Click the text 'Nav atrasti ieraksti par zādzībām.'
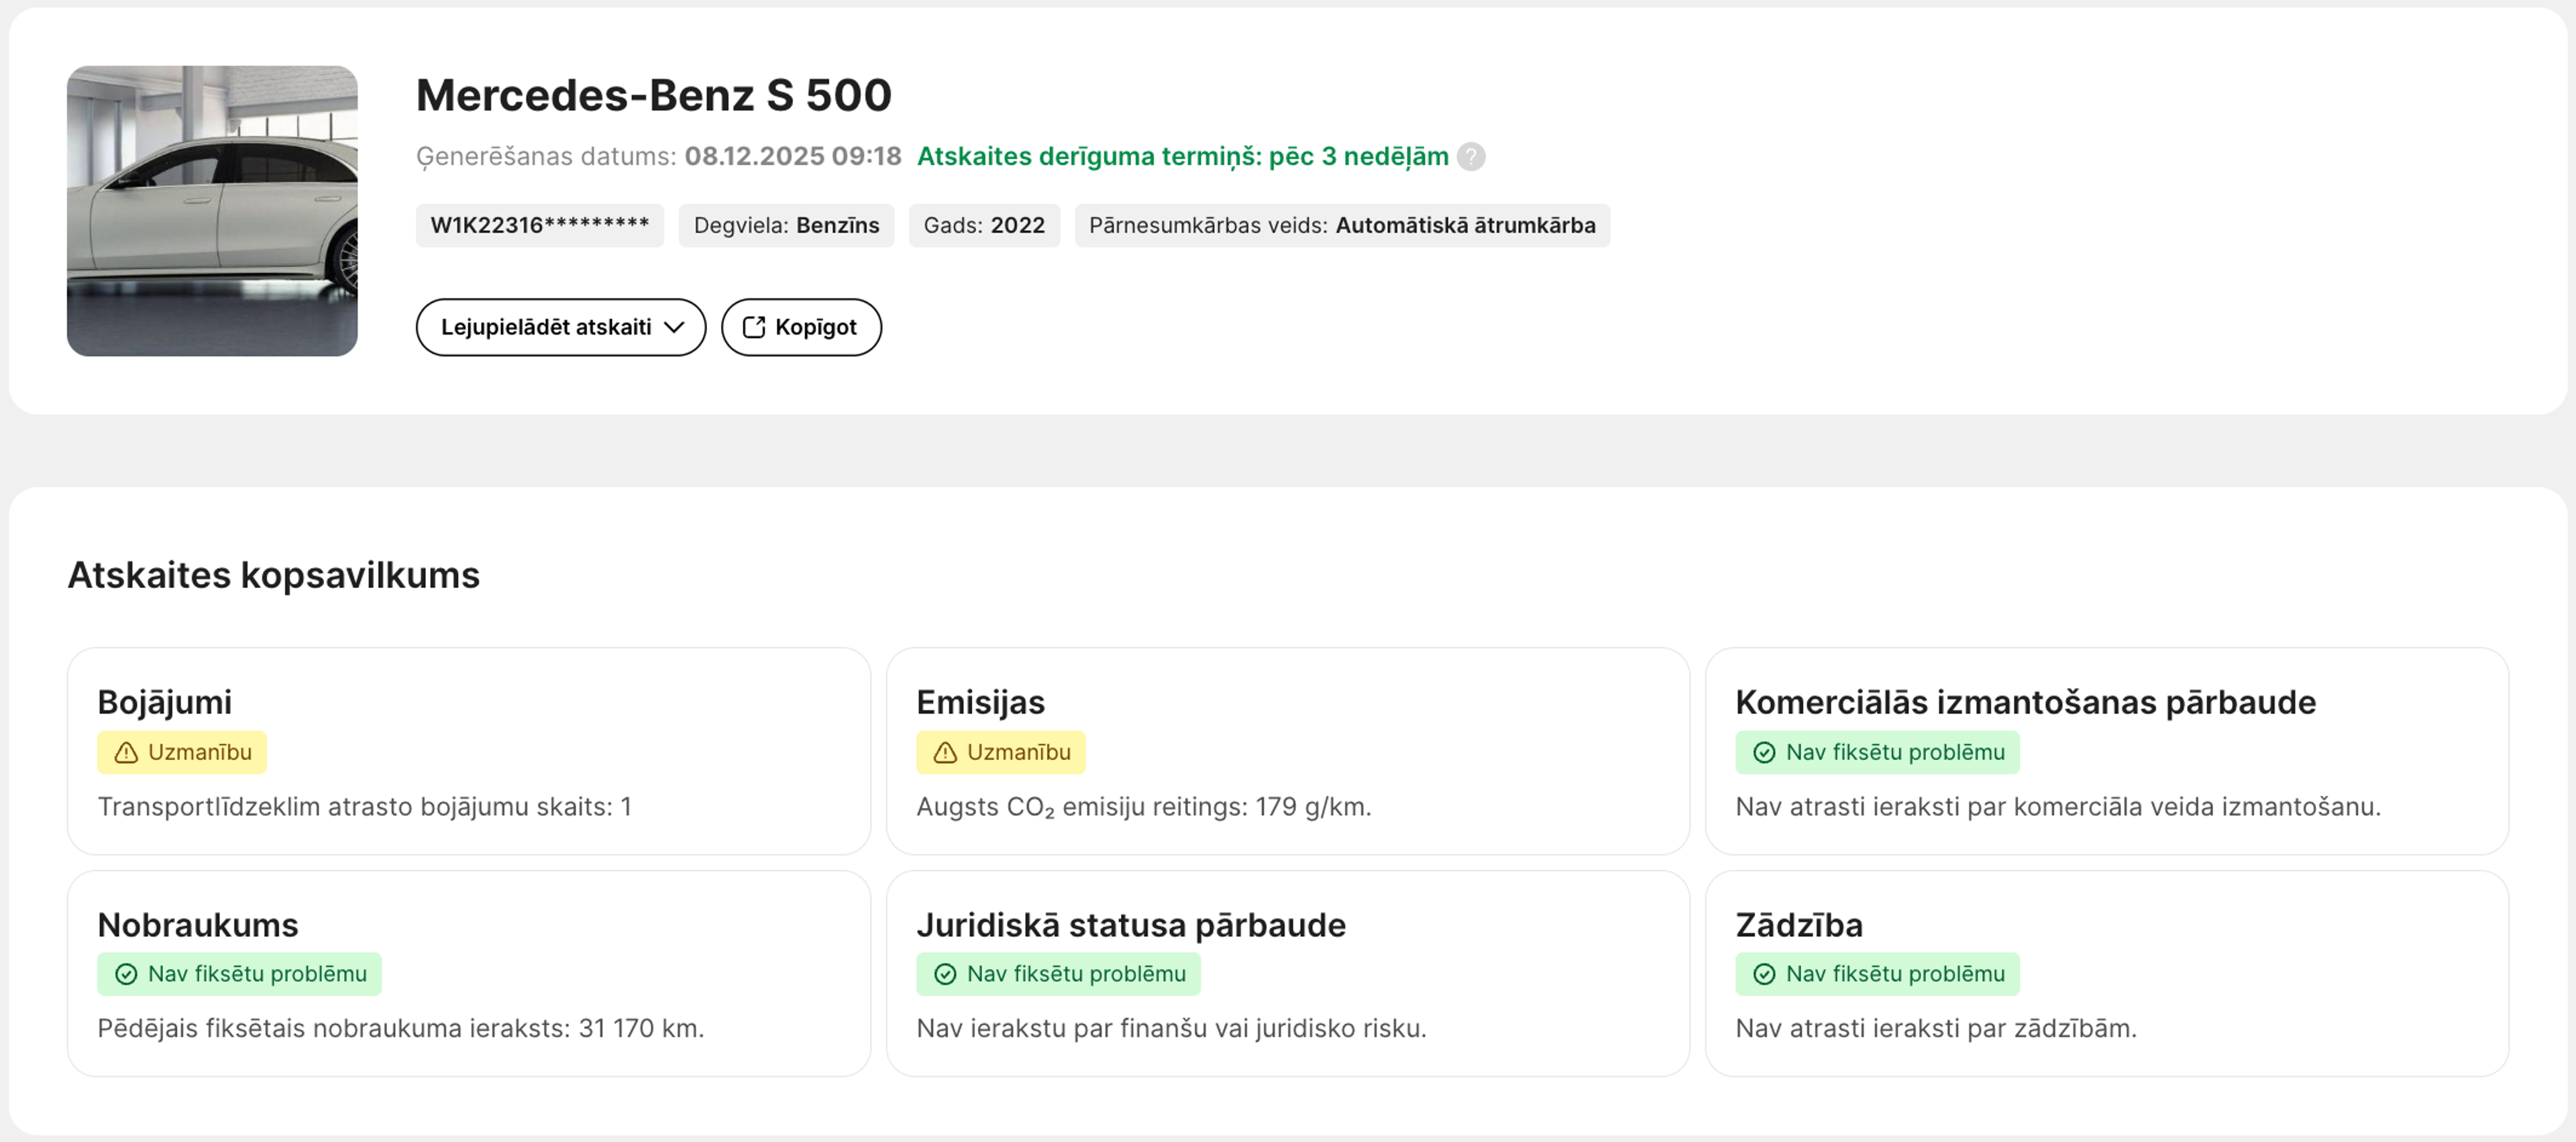2576x1142 pixels. click(x=1936, y=1029)
